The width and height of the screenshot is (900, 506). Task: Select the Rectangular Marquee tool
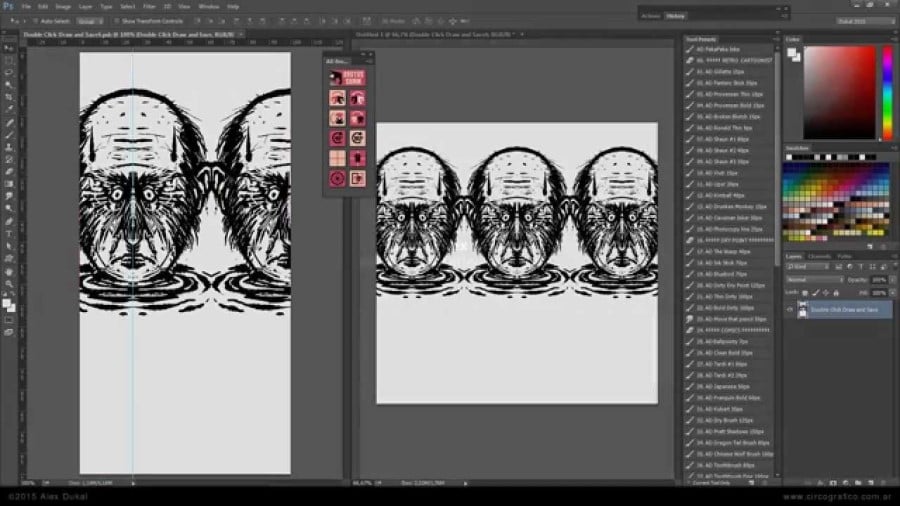[x=9, y=60]
